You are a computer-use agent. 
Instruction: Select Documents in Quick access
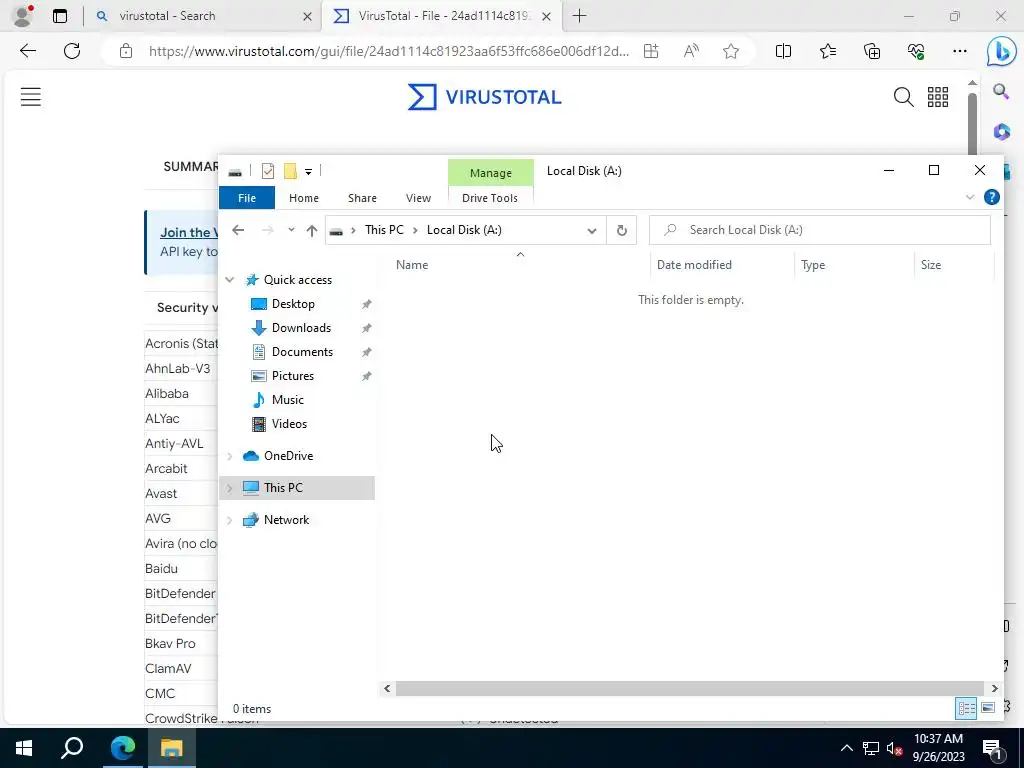[x=302, y=352]
